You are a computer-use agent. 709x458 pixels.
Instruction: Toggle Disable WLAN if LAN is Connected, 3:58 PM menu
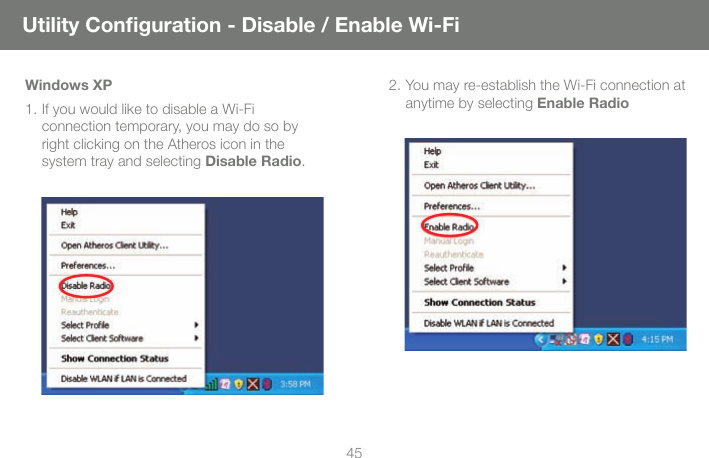point(126,378)
